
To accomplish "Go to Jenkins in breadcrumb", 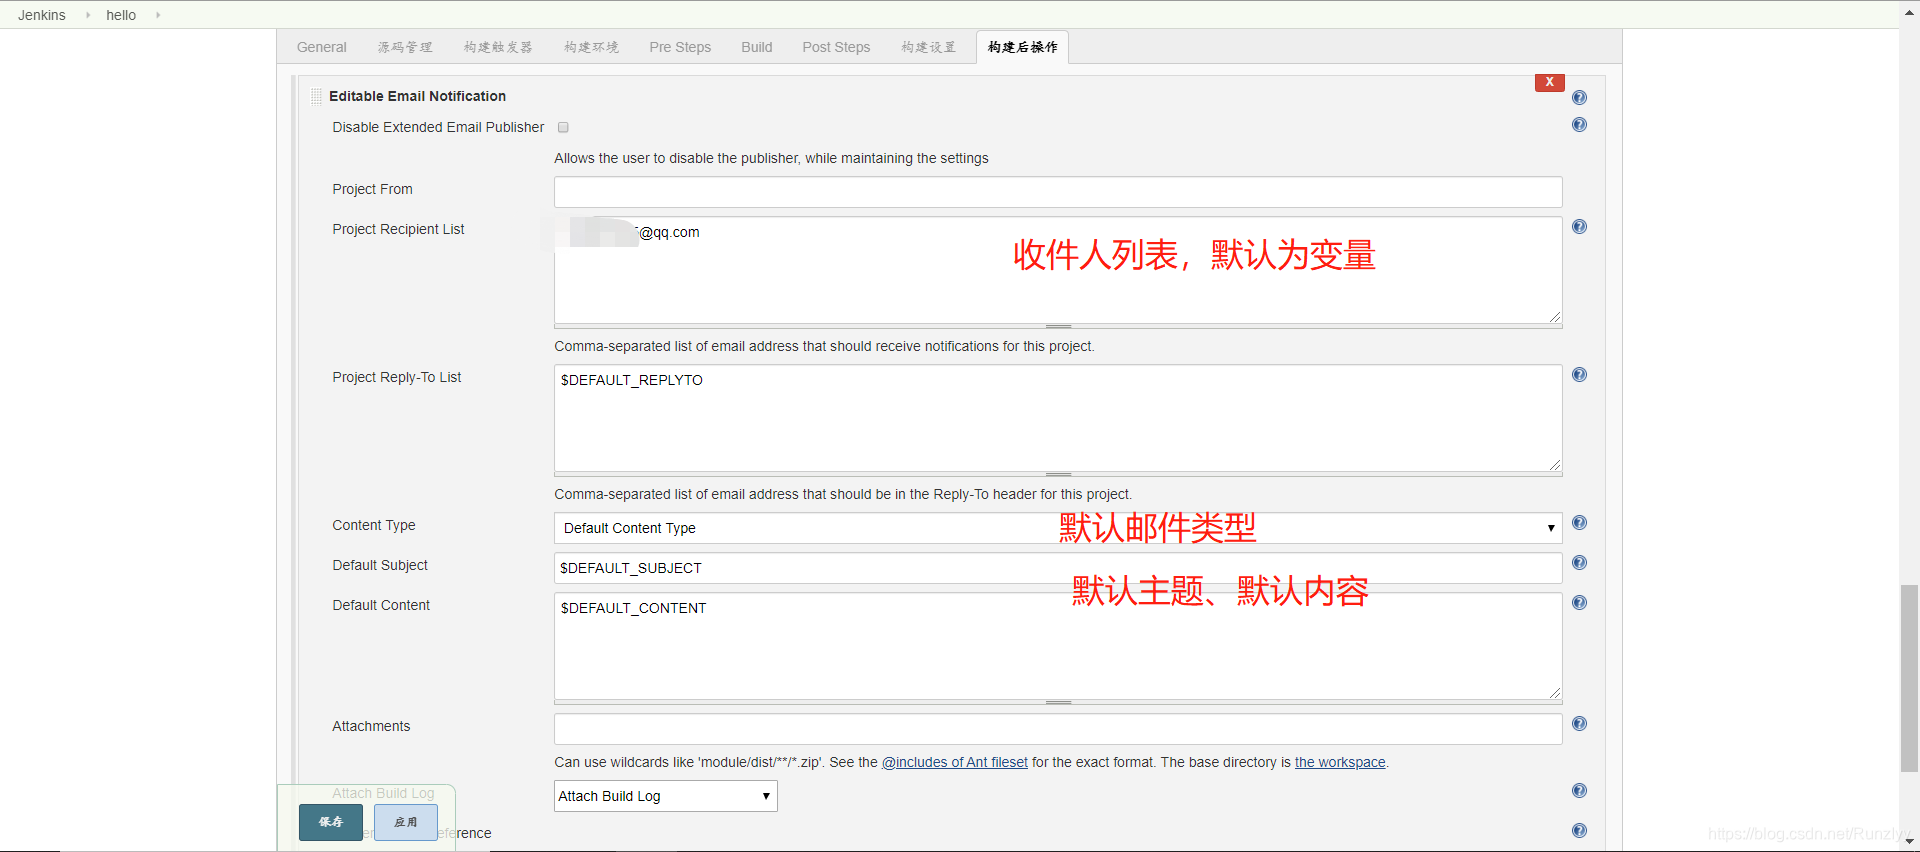I will (x=42, y=15).
